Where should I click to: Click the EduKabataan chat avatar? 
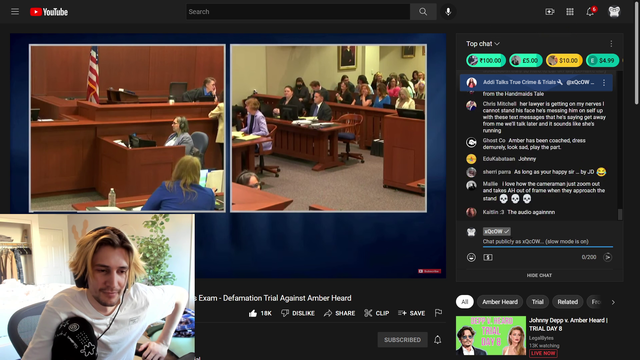click(471, 159)
